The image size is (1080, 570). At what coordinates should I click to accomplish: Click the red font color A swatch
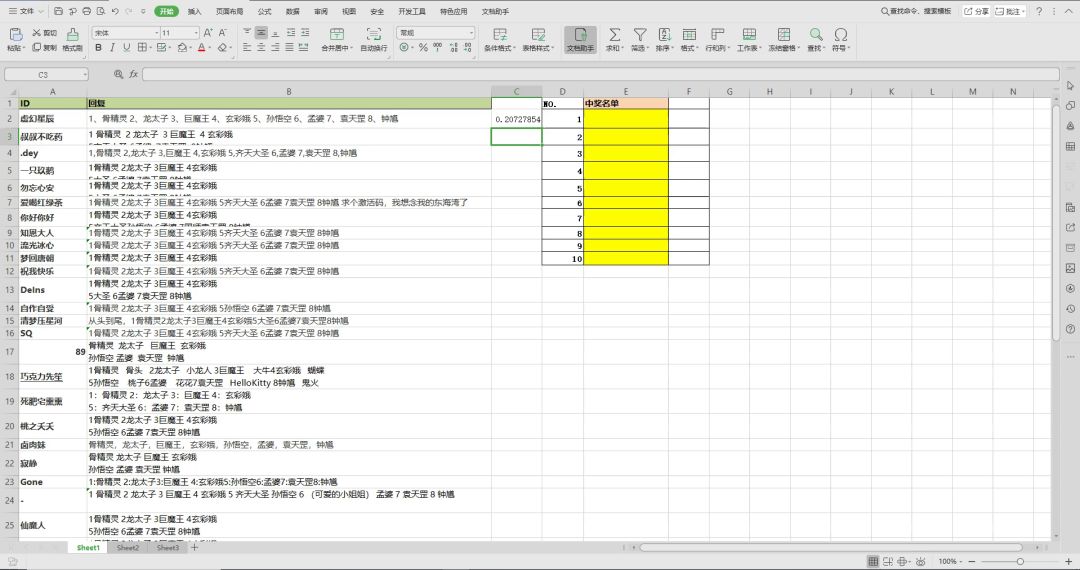tap(201, 48)
